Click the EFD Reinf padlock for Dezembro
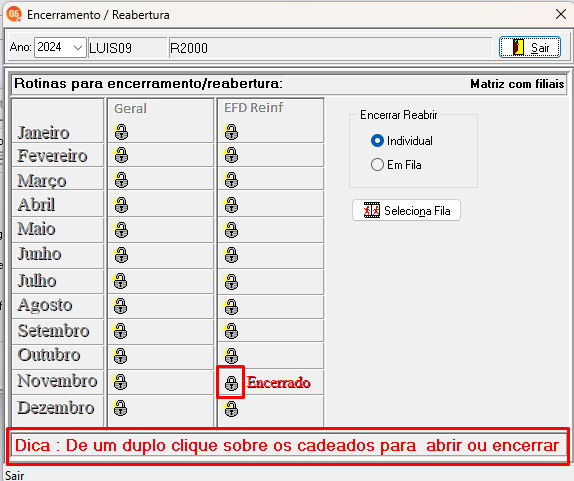This screenshot has width=574, height=481. click(231, 409)
